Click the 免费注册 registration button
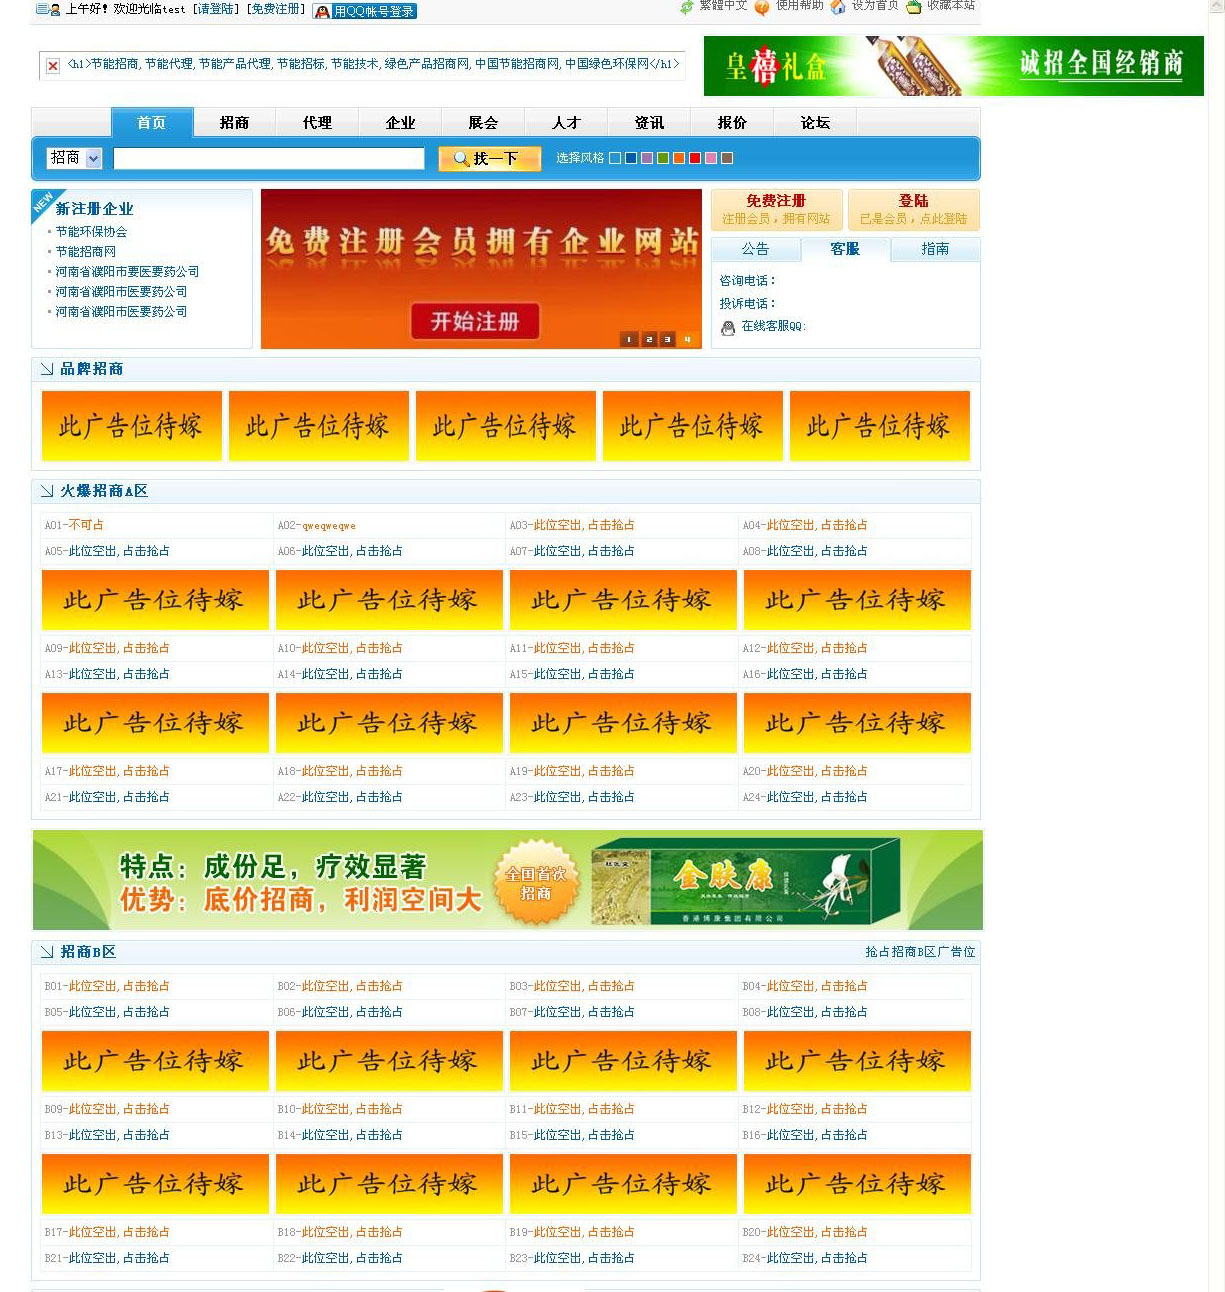Viewport: 1225px width, 1292px height. pyautogui.click(x=777, y=208)
